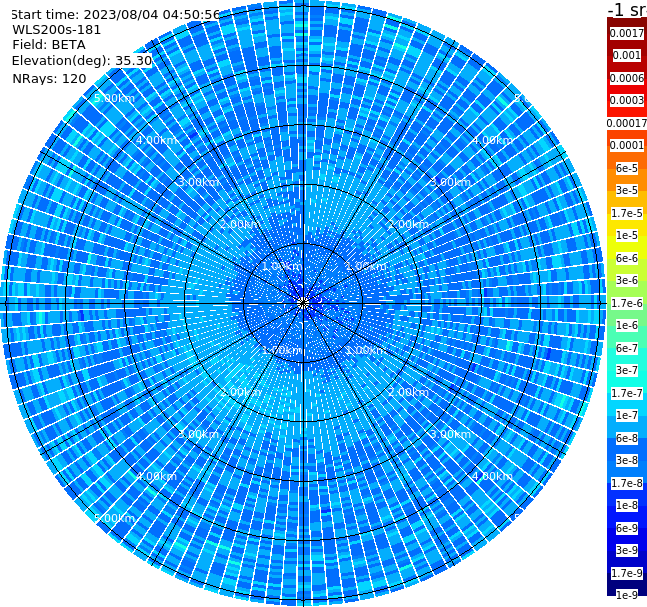
Task: Pick the 0.0003 colorbar value
Action: [627, 100]
